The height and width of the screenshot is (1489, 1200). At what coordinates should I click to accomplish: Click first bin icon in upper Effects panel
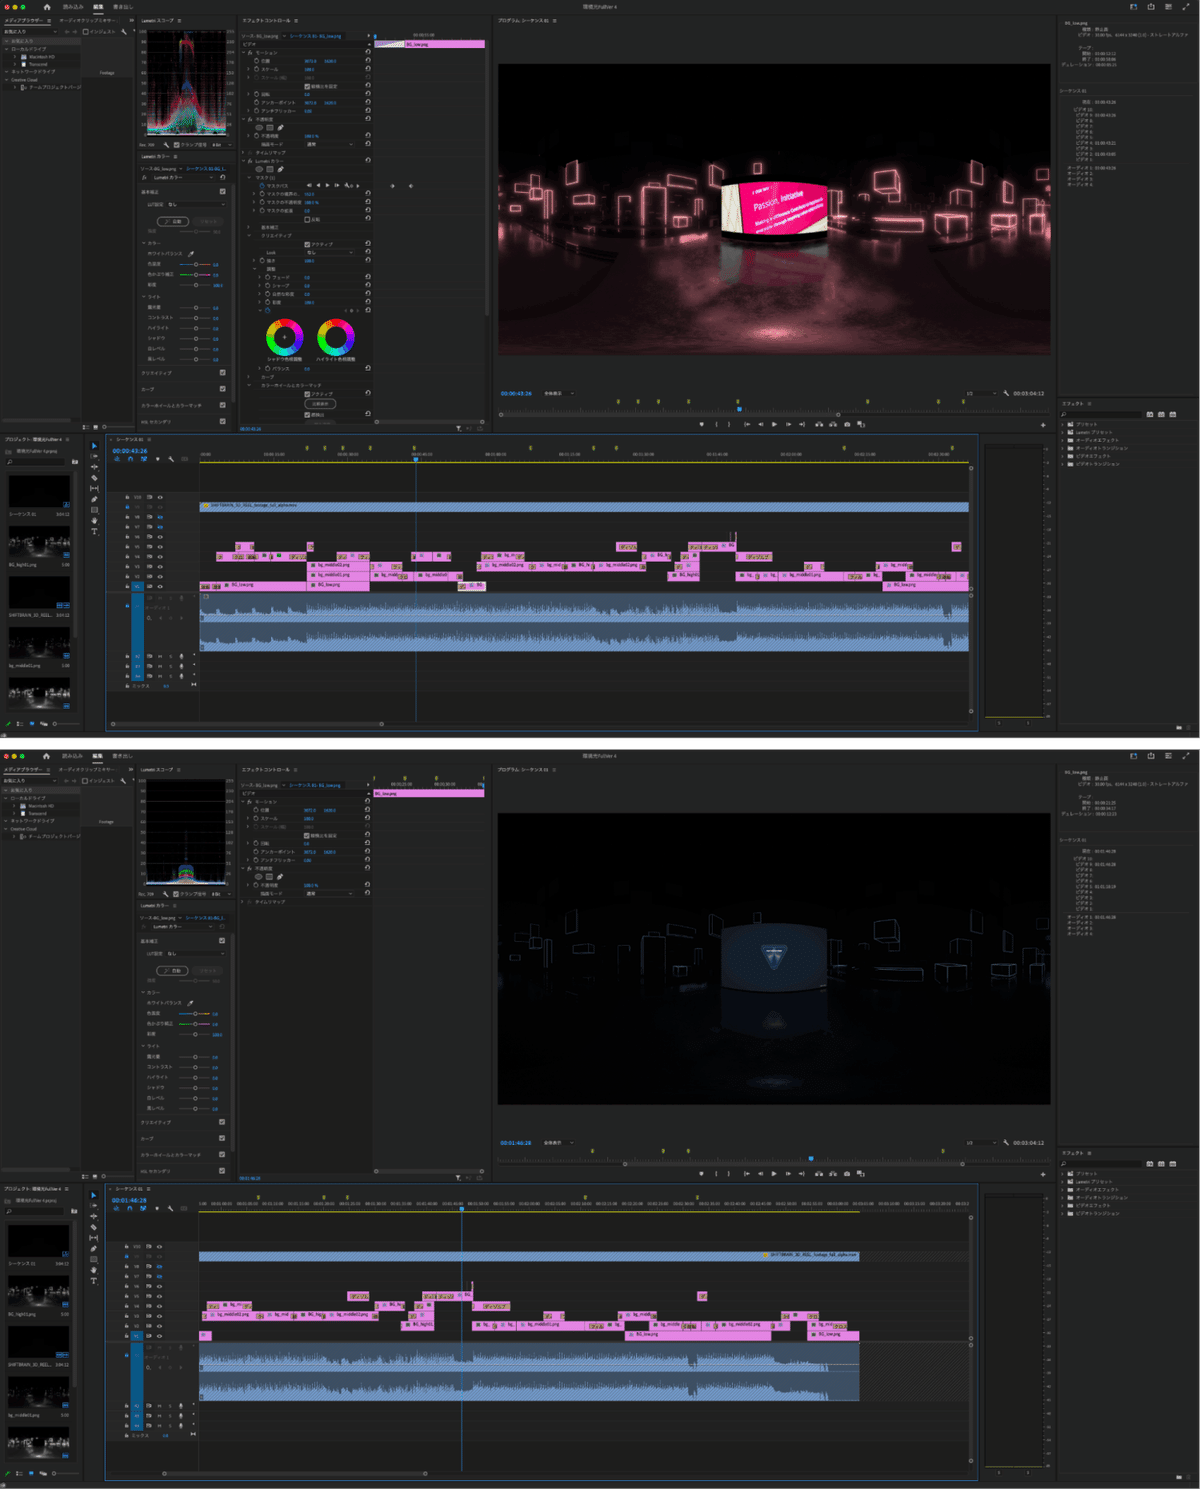coord(1150,414)
